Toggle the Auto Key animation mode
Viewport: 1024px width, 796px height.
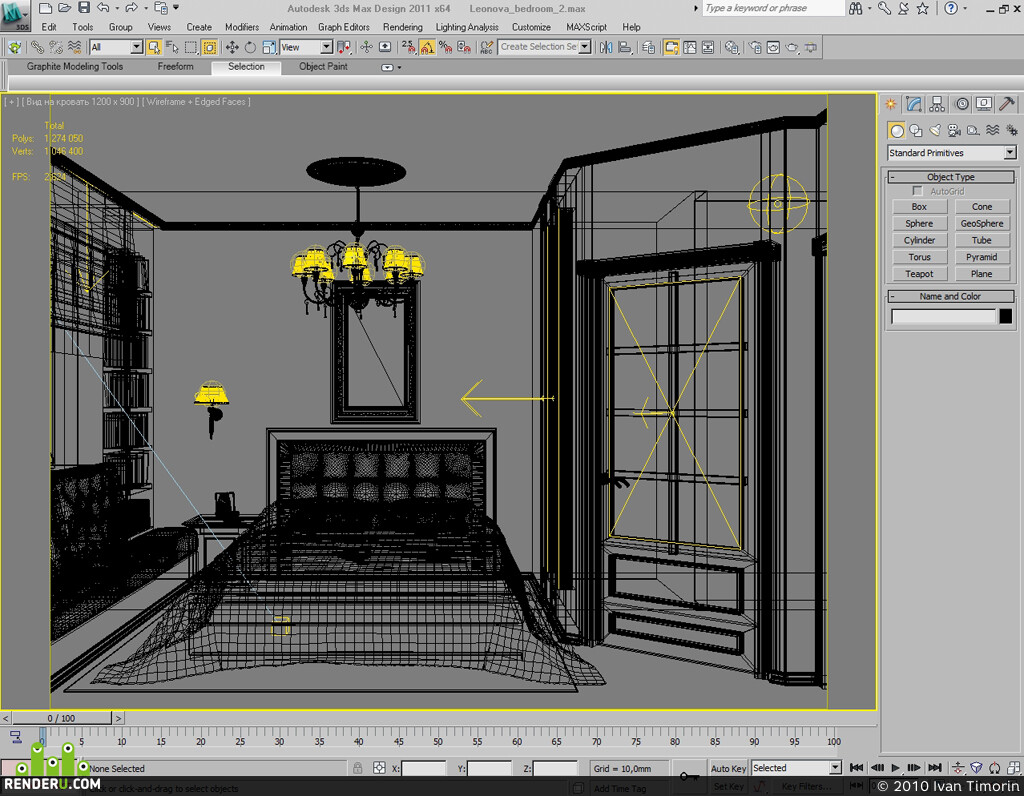pos(728,768)
